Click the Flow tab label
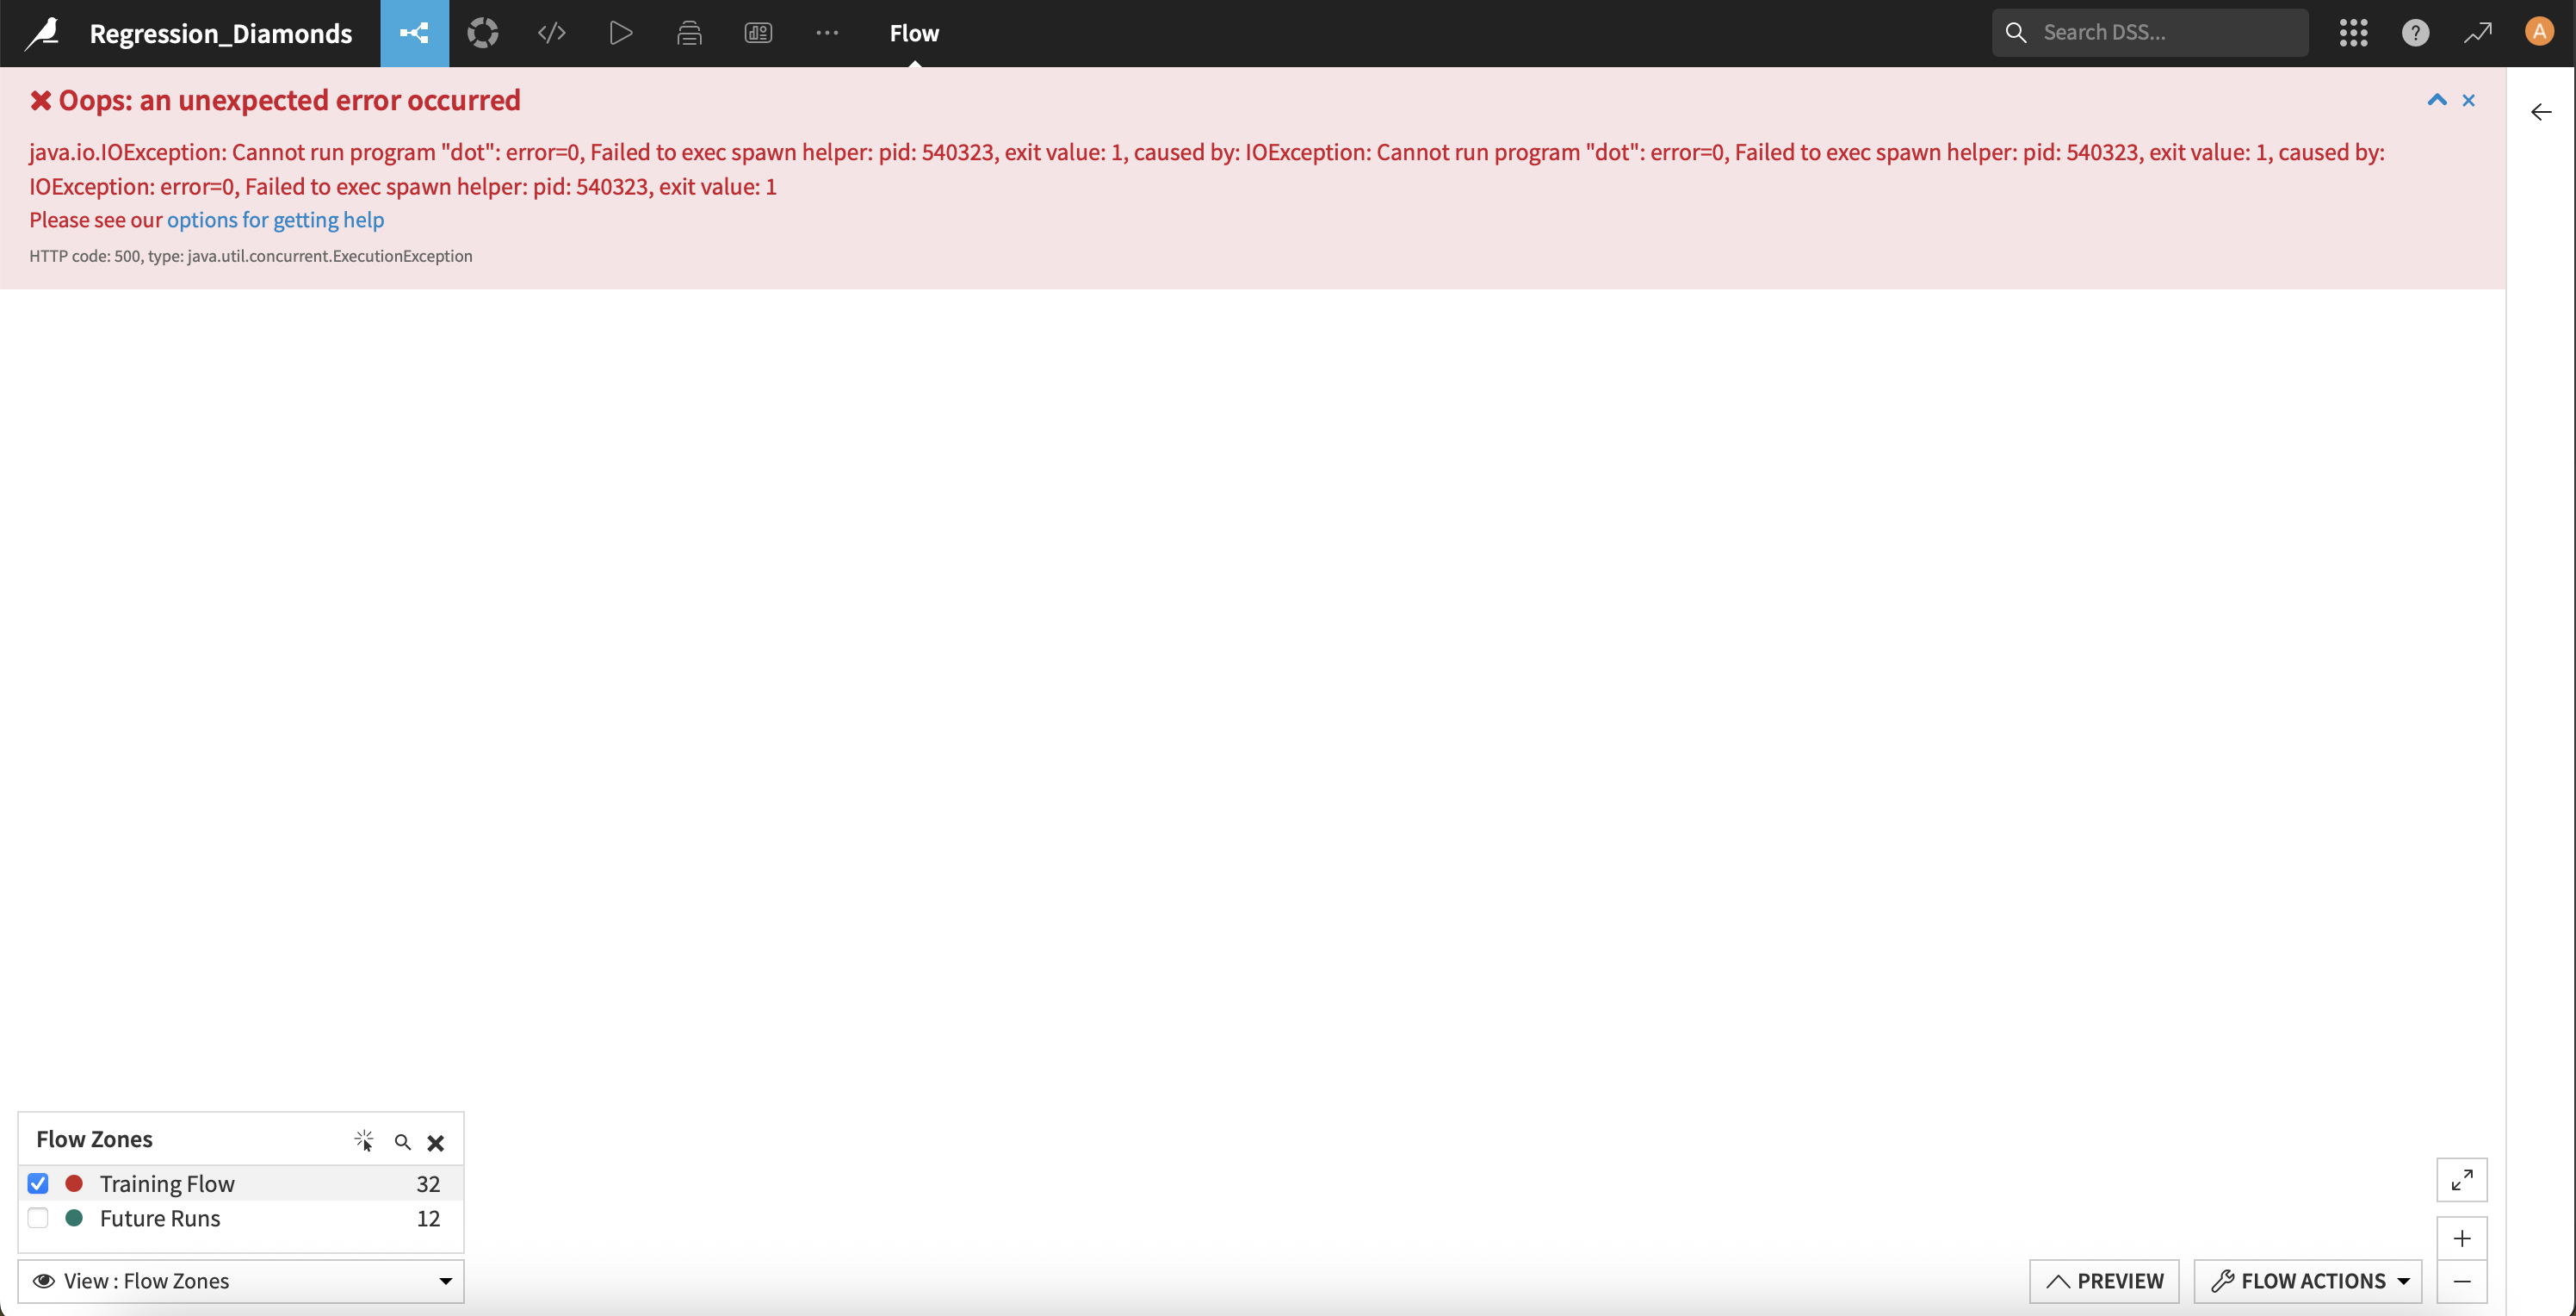 (914, 33)
